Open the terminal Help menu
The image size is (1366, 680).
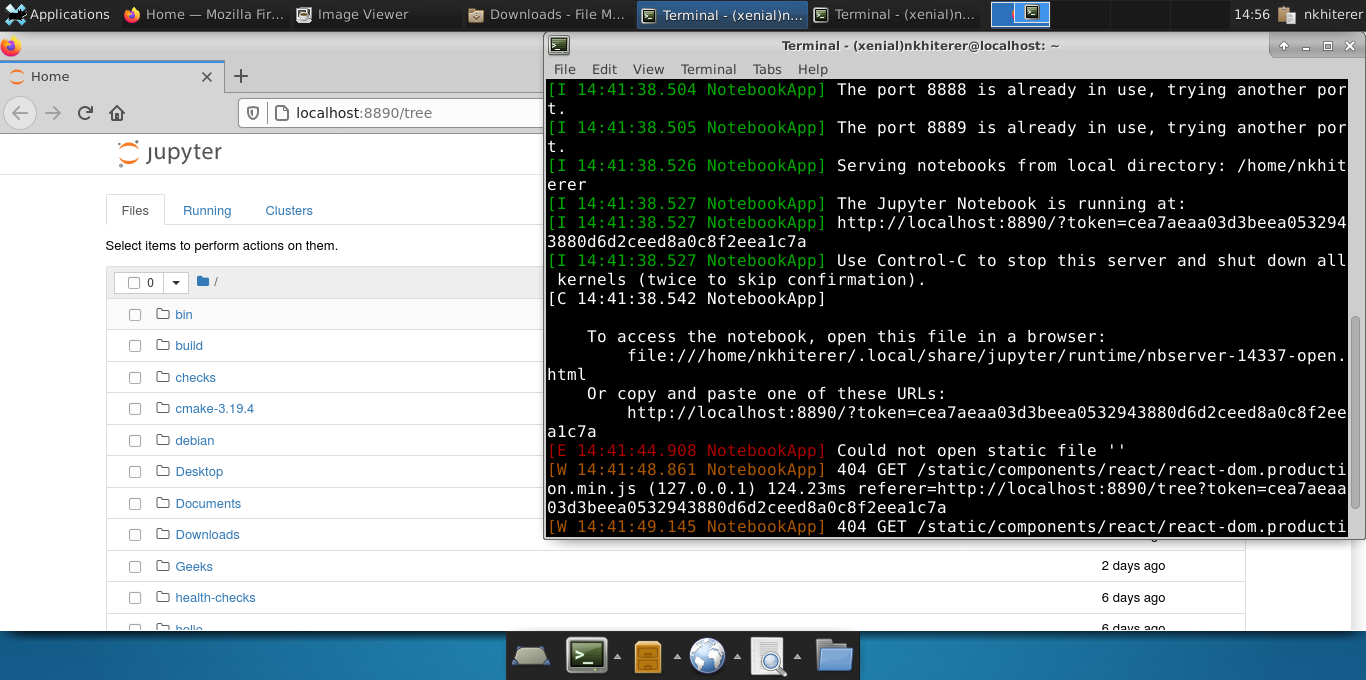coord(813,69)
